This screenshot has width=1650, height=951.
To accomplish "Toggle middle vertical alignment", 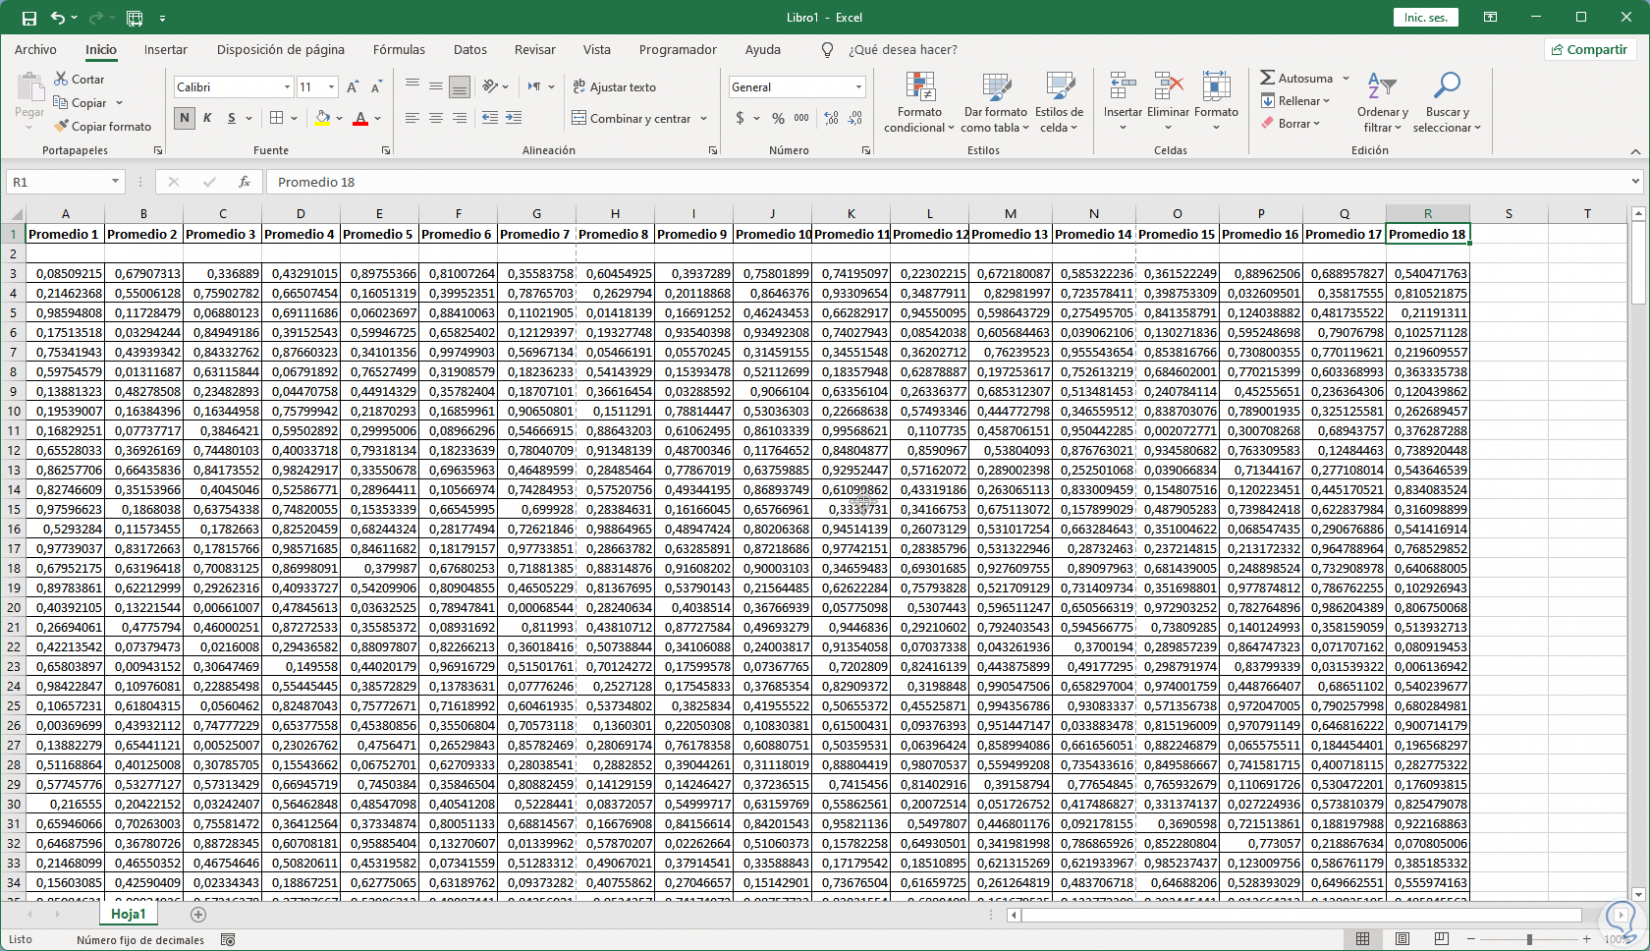I will pos(436,88).
